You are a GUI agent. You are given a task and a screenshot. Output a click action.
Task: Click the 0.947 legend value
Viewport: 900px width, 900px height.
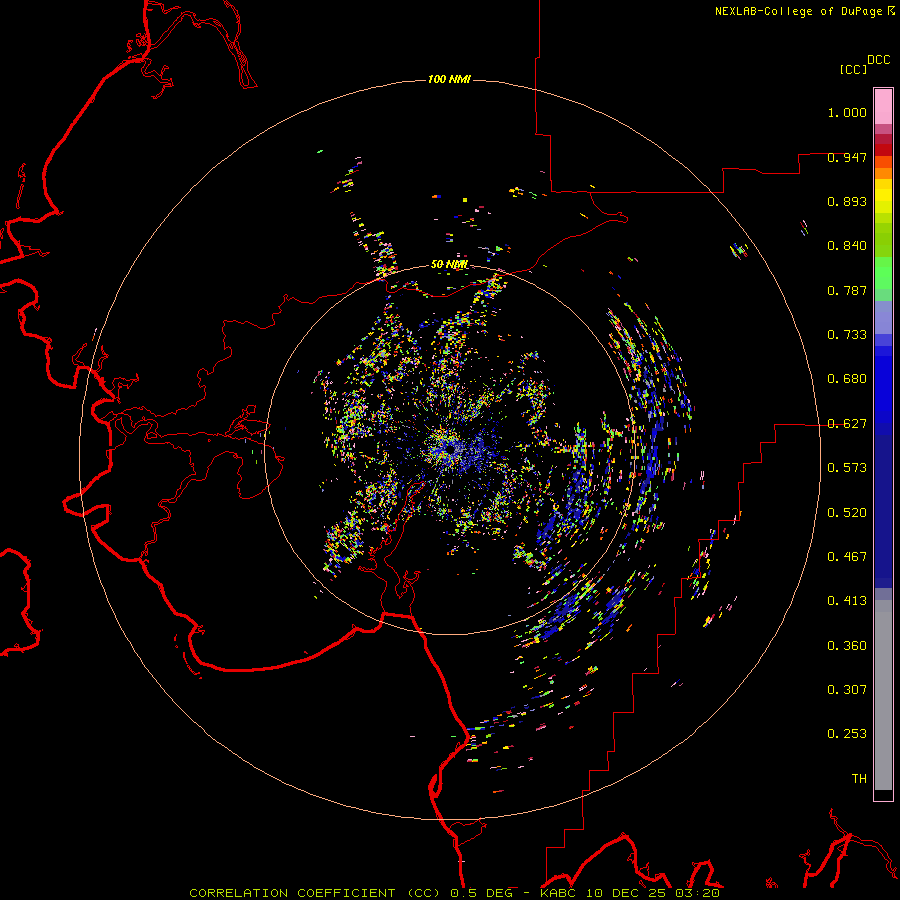pos(847,157)
